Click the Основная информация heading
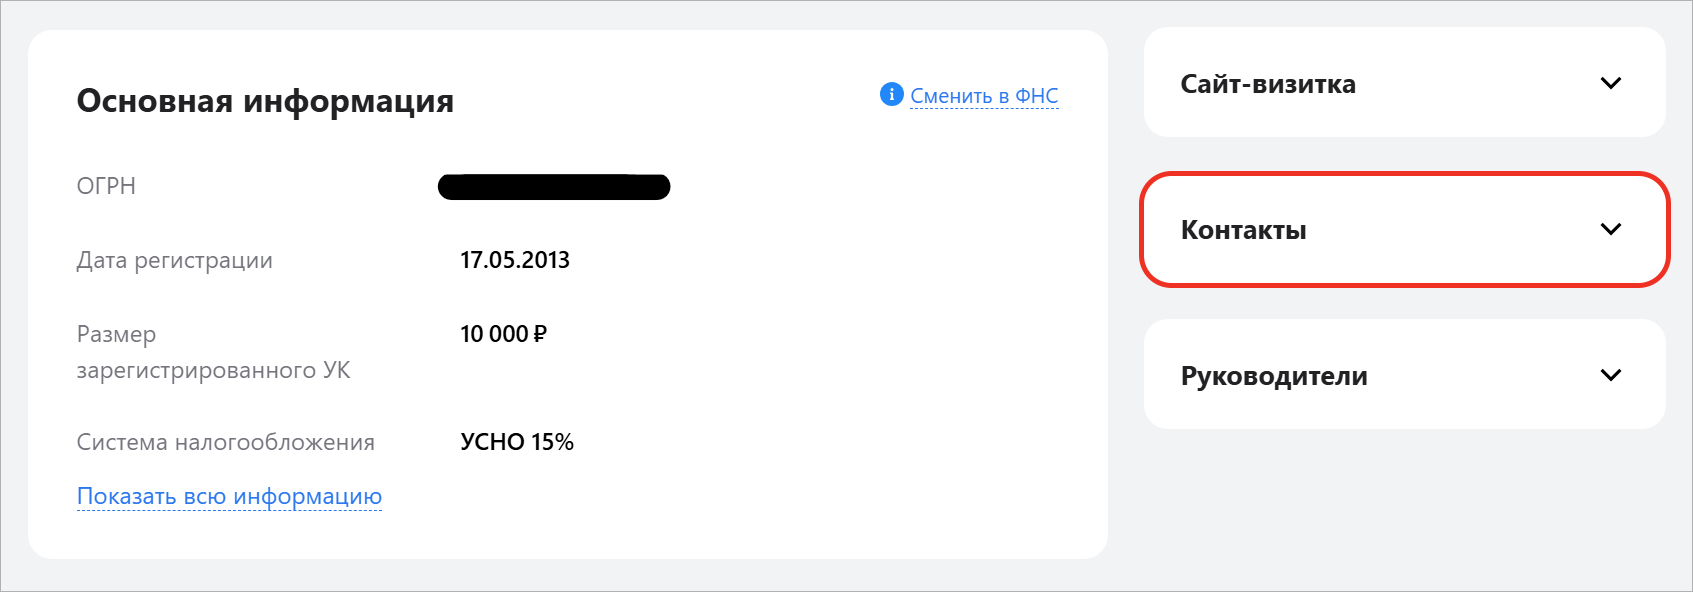1693x592 pixels. coord(265,101)
